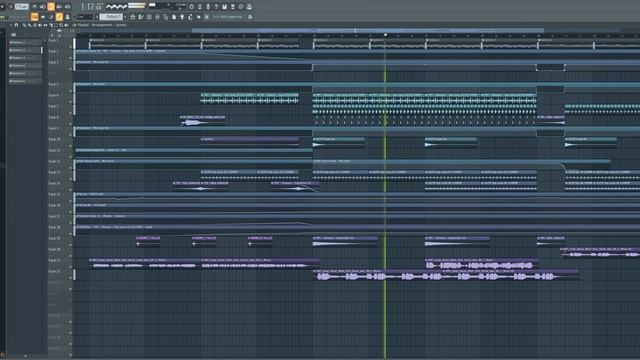Open the global snap selector in toolbar

coord(85,17)
